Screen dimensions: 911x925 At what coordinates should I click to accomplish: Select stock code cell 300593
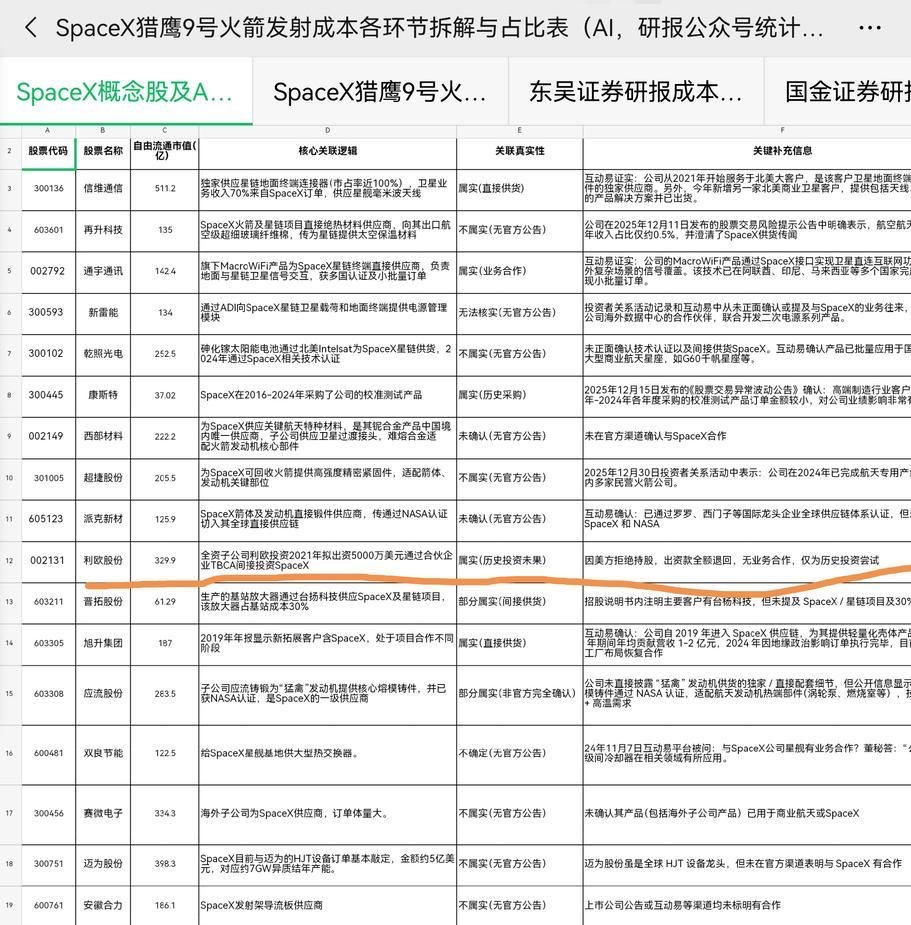click(48, 313)
